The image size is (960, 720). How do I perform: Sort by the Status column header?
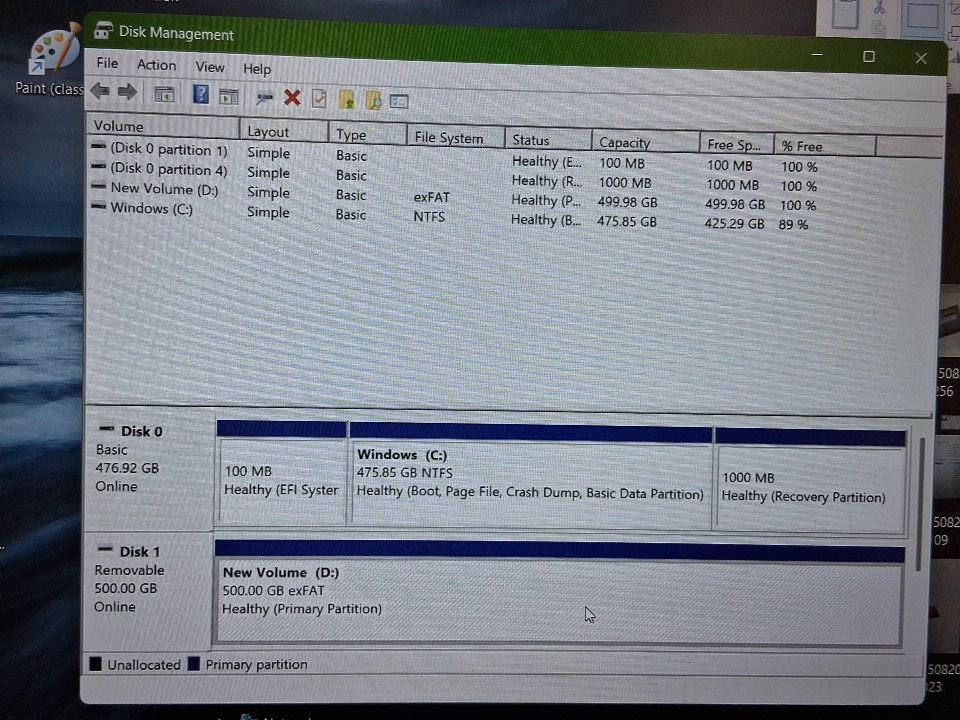click(548, 140)
